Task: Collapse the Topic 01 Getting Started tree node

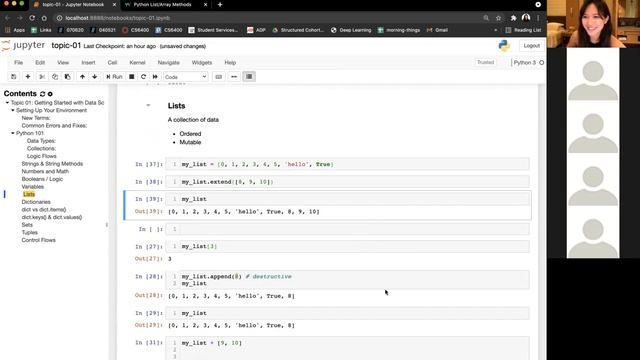Action: tap(7, 103)
